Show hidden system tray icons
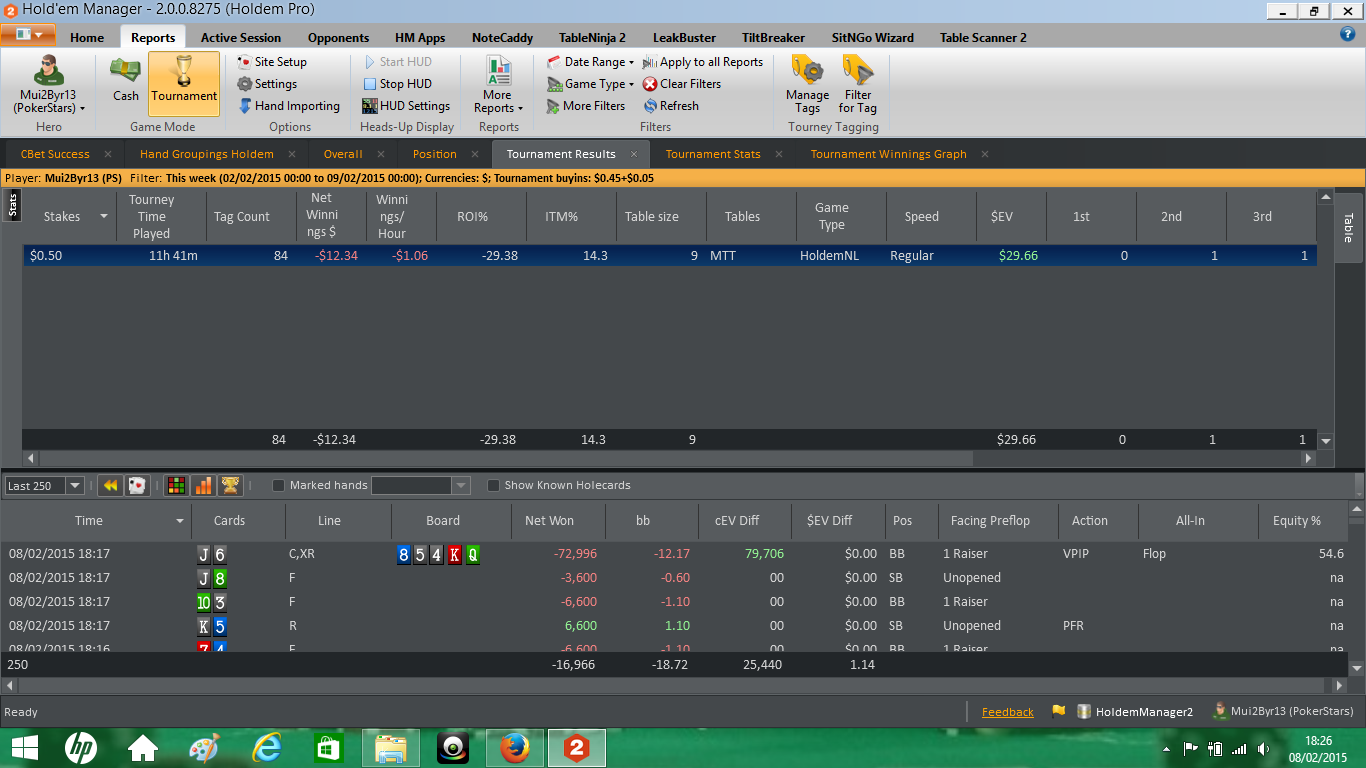 [1167, 748]
